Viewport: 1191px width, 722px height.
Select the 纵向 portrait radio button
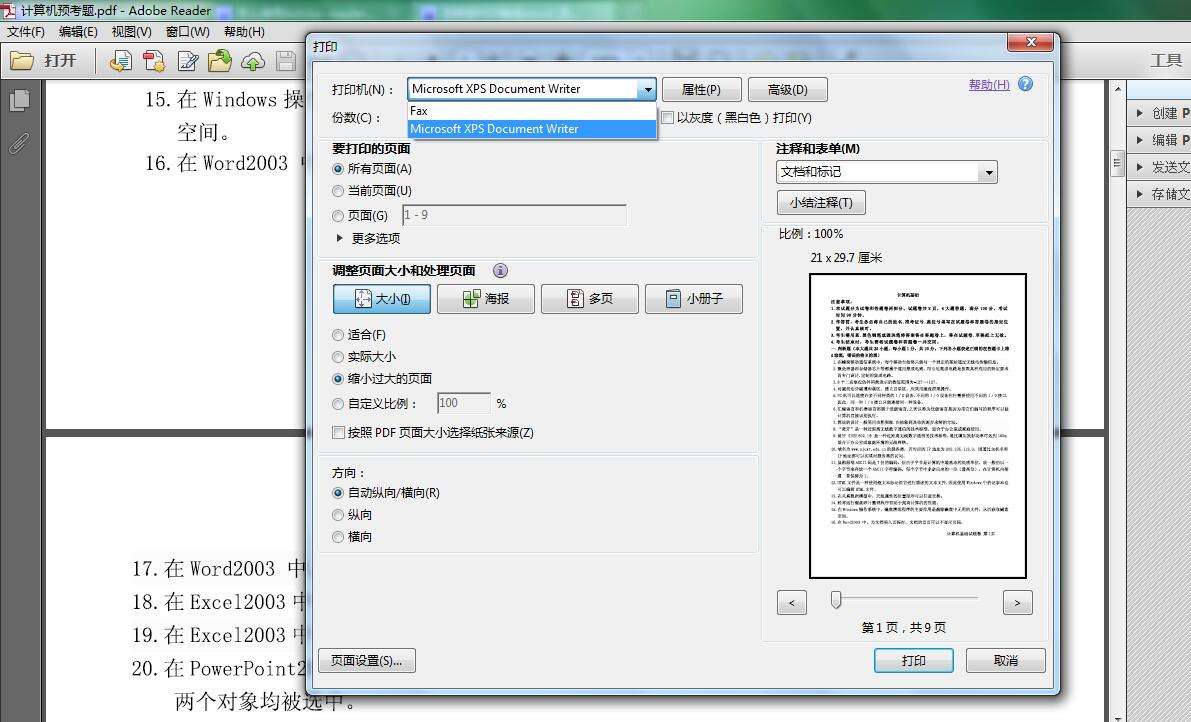click(x=338, y=515)
